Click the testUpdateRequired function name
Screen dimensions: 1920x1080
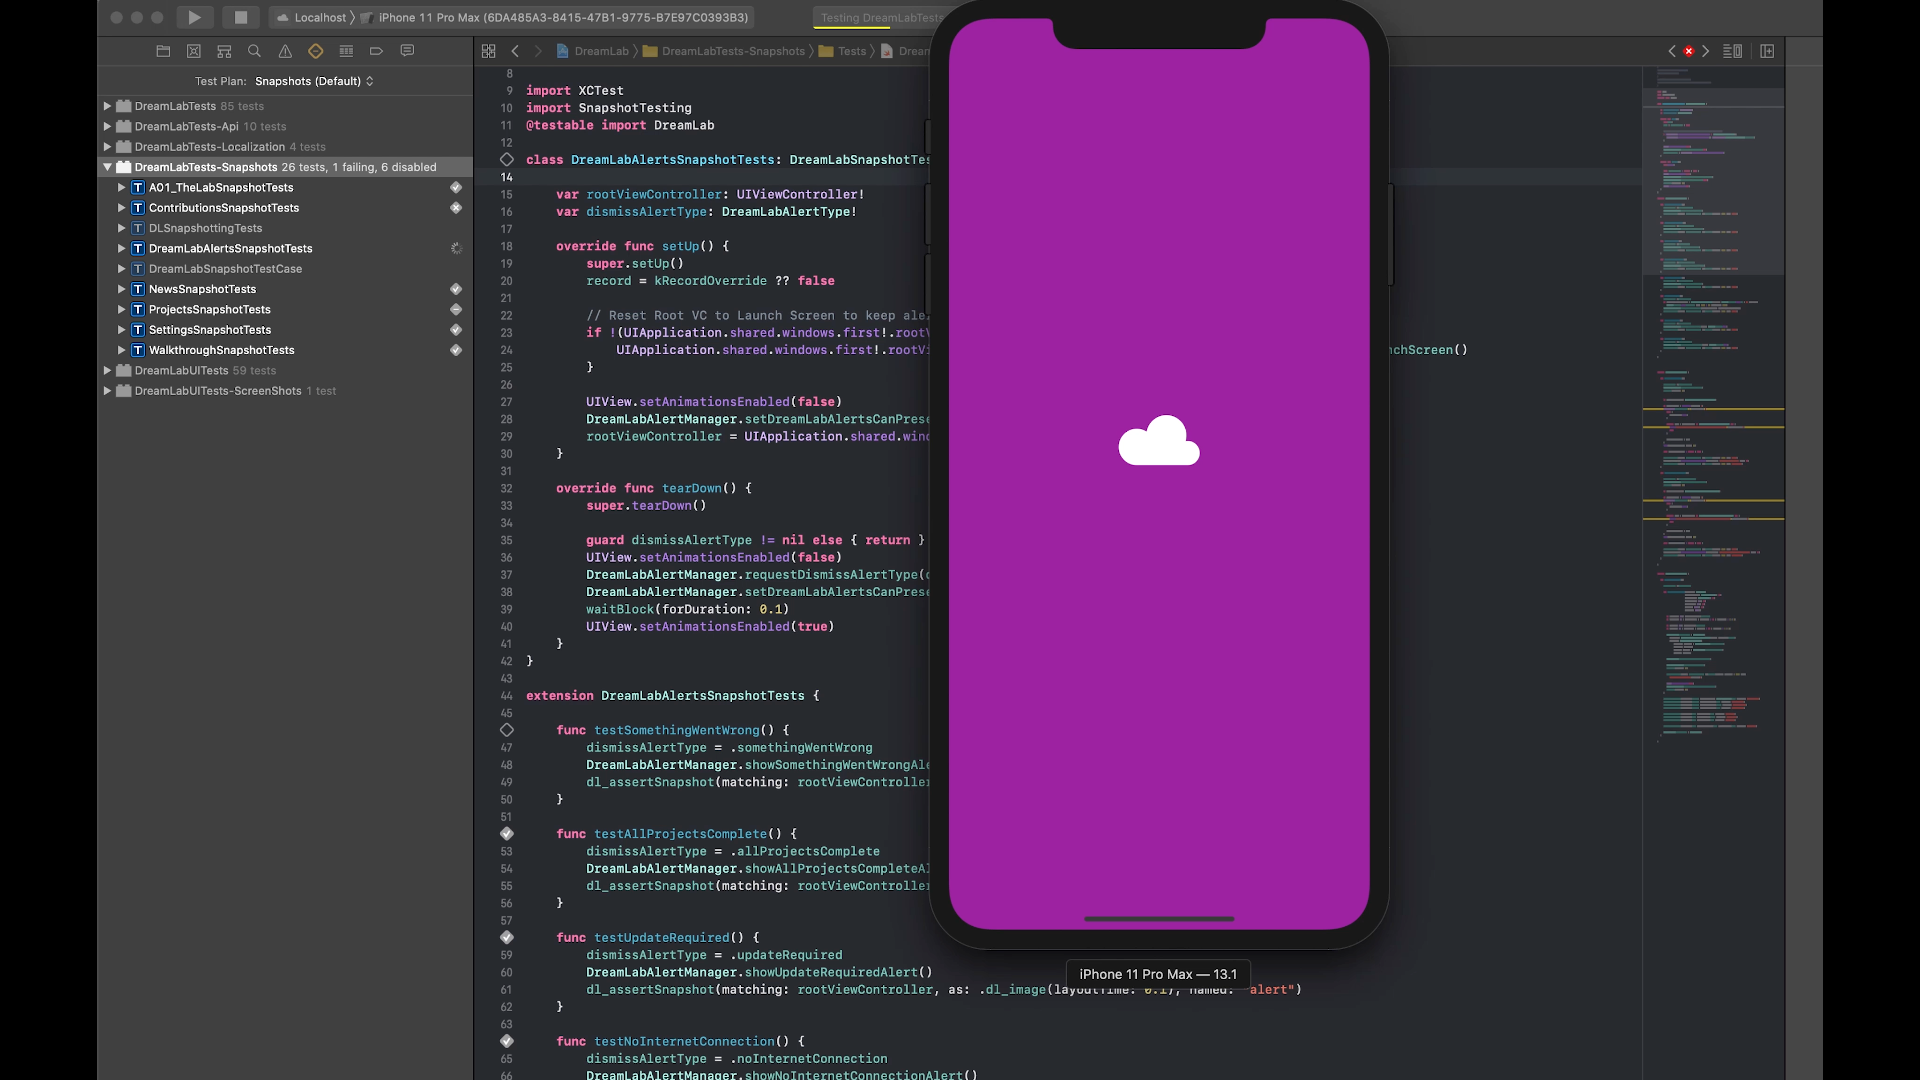click(x=662, y=937)
